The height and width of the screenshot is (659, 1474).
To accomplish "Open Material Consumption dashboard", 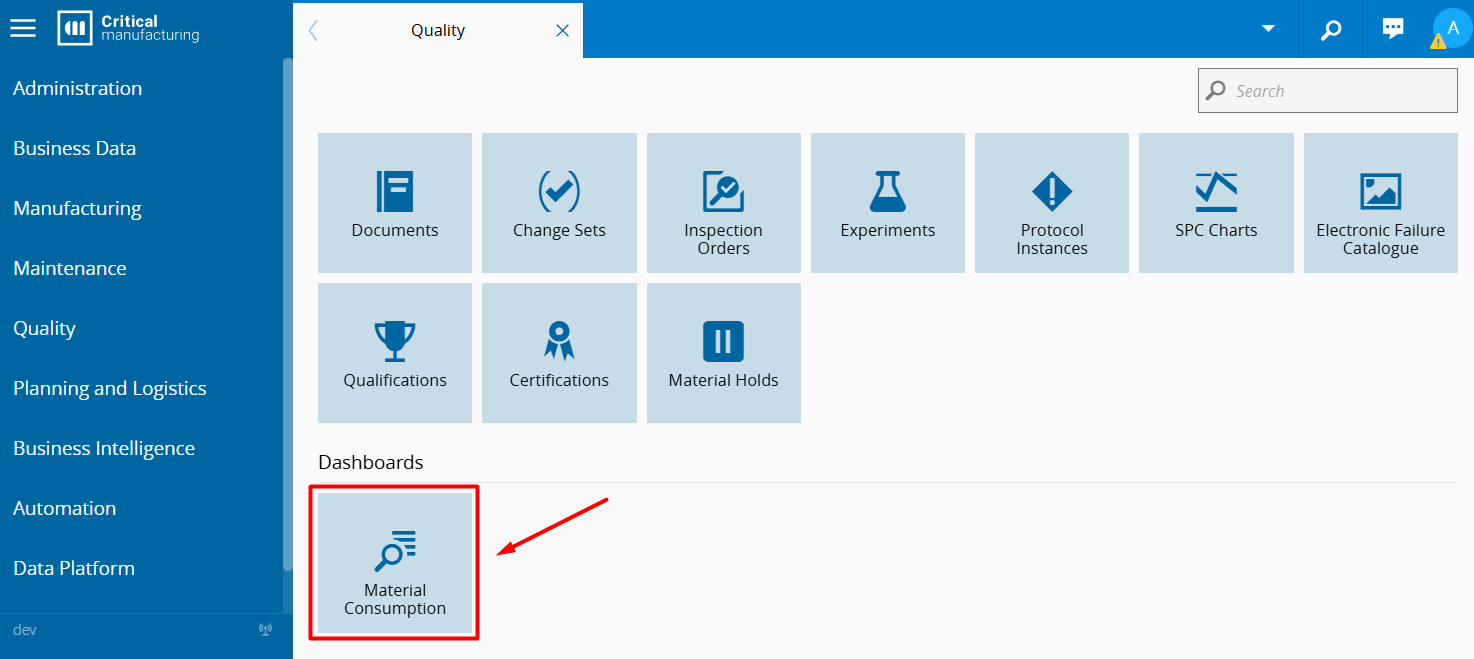I will [395, 563].
